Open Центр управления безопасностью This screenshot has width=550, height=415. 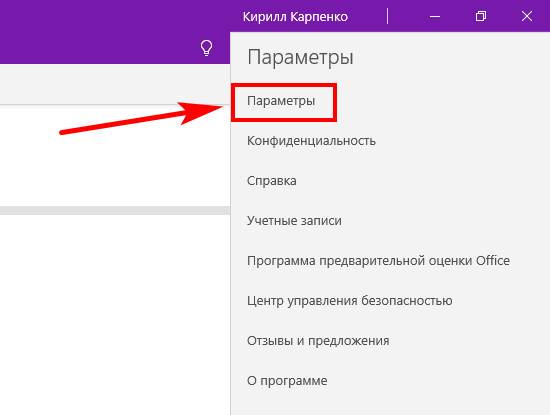coord(349,301)
